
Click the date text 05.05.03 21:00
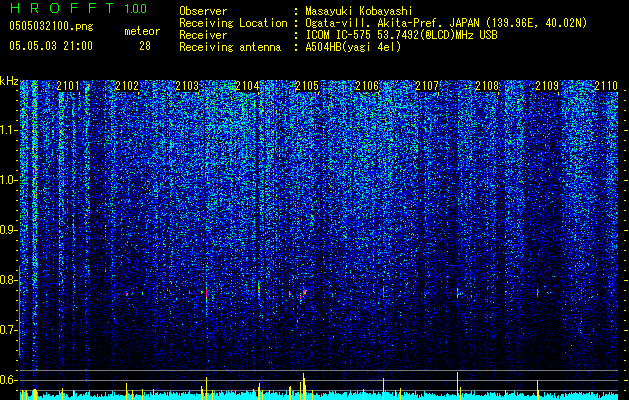51,46
